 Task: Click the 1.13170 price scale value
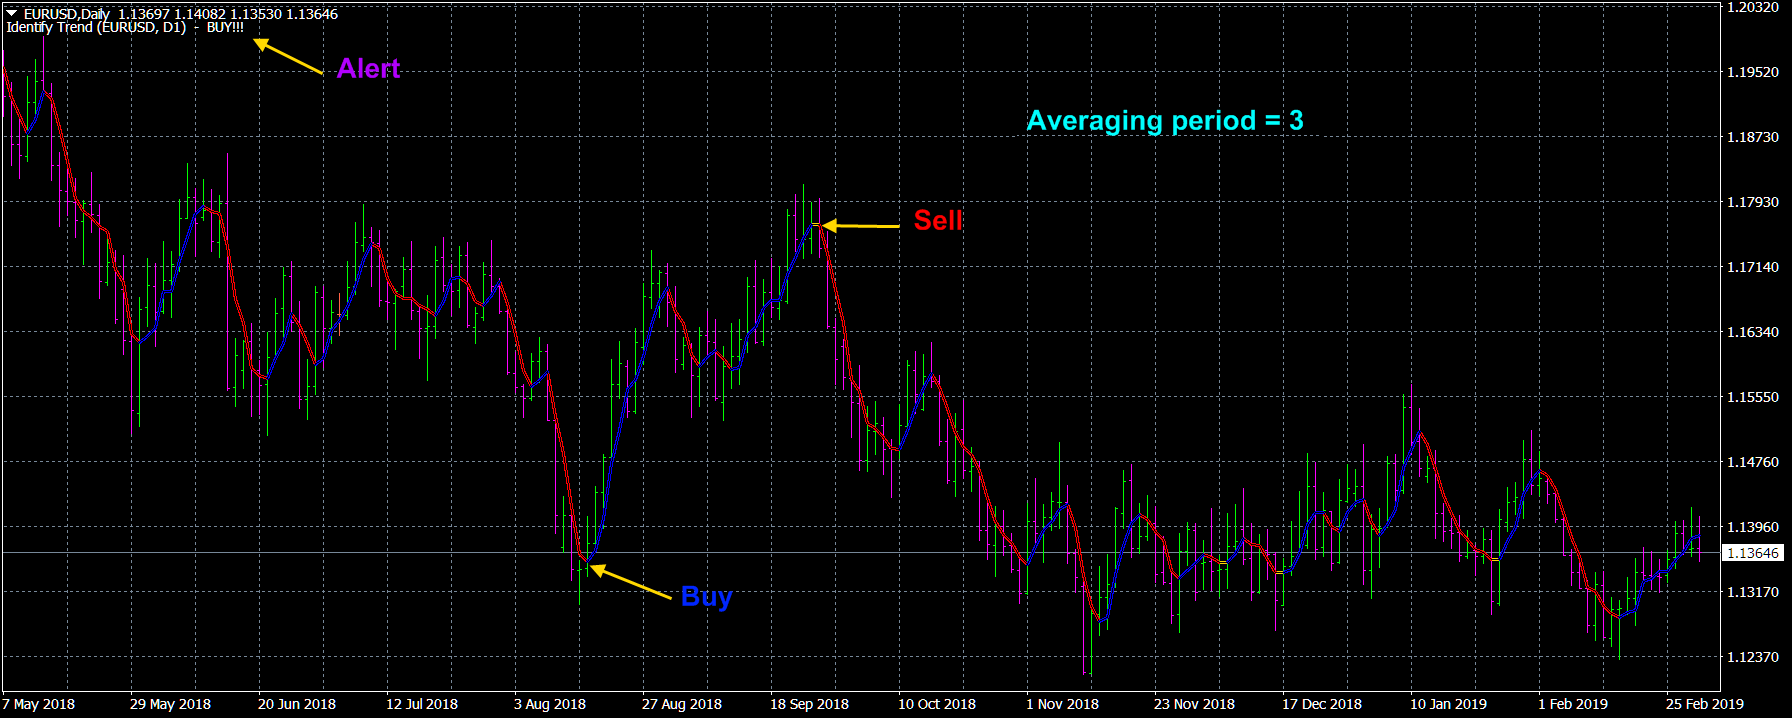(x=1754, y=592)
